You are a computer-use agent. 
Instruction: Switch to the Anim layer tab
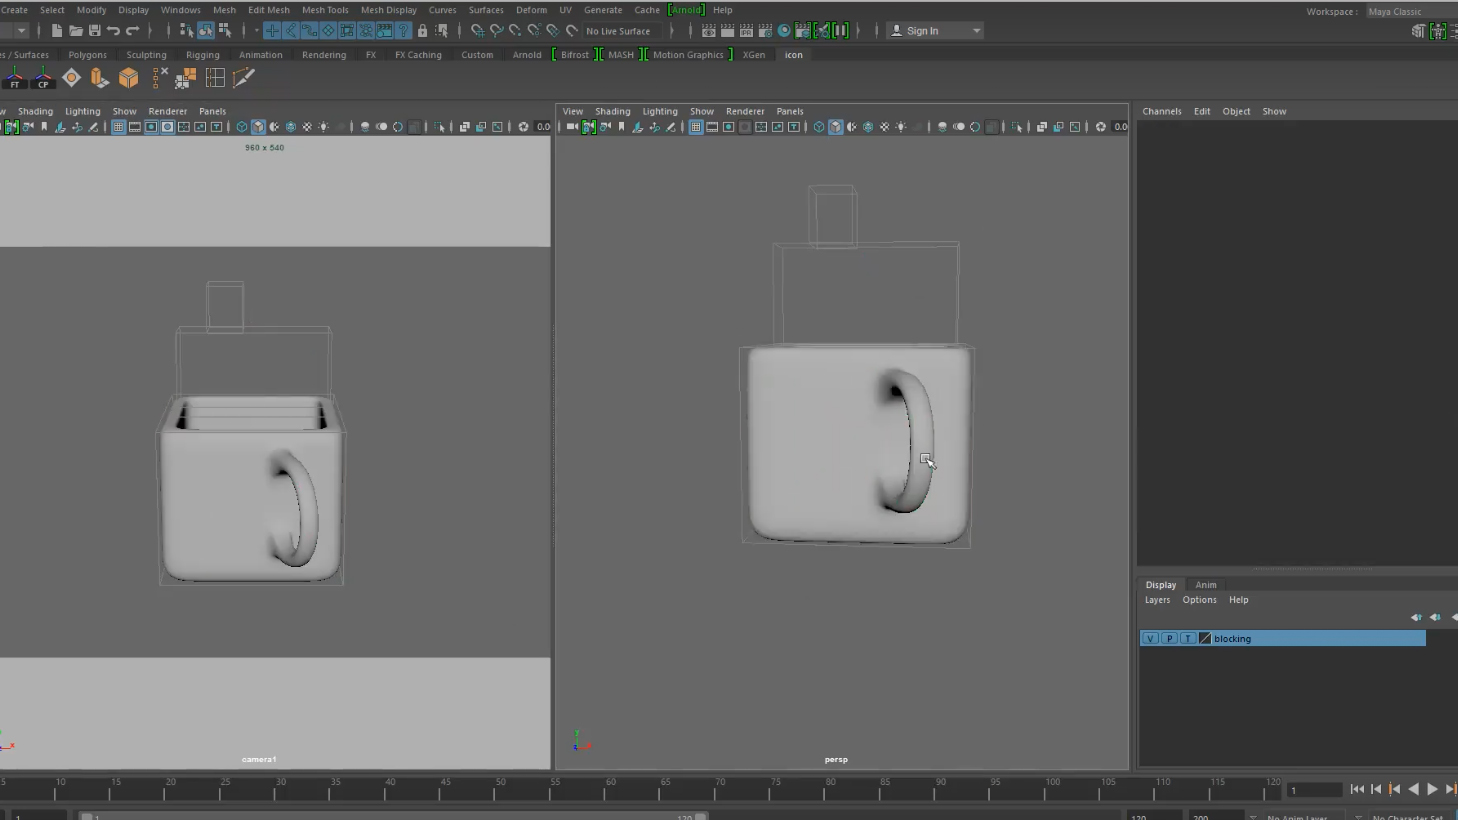coord(1206,585)
